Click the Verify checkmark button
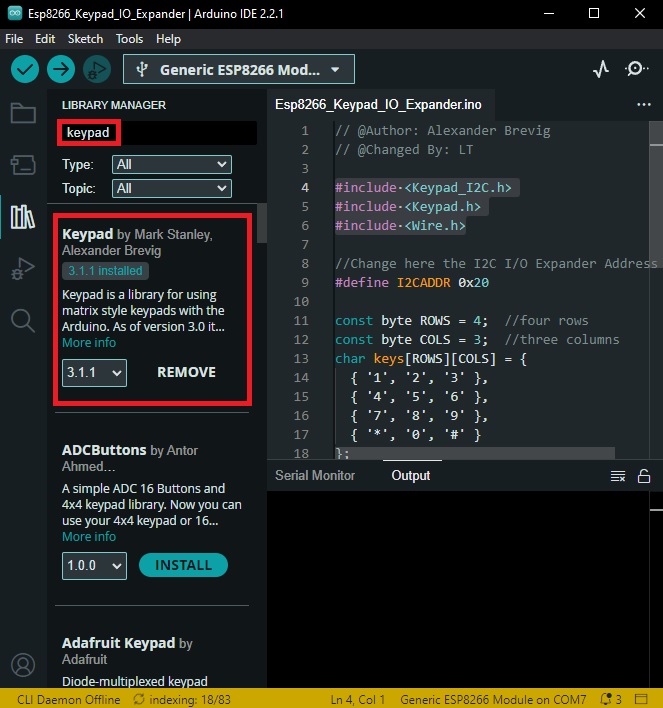The width and height of the screenshot is (663, 708). 25,69
